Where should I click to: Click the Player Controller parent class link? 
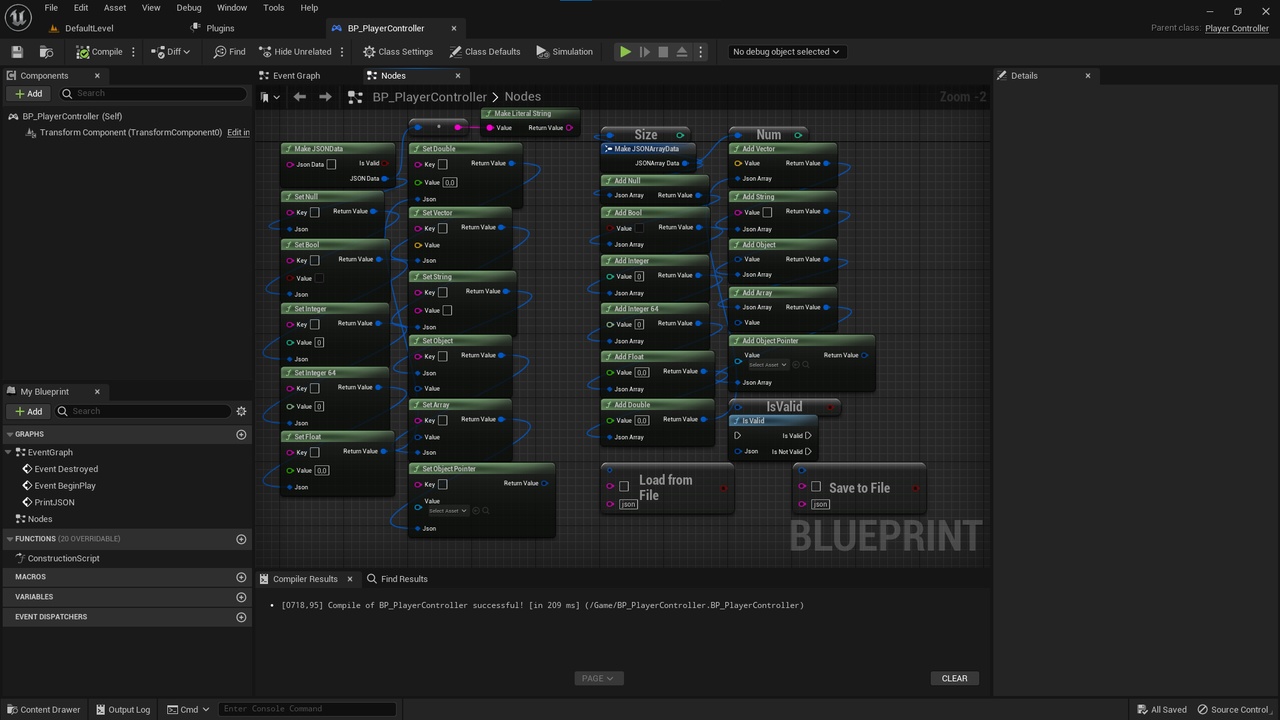pyautogui.click(x=1237, y=28)
